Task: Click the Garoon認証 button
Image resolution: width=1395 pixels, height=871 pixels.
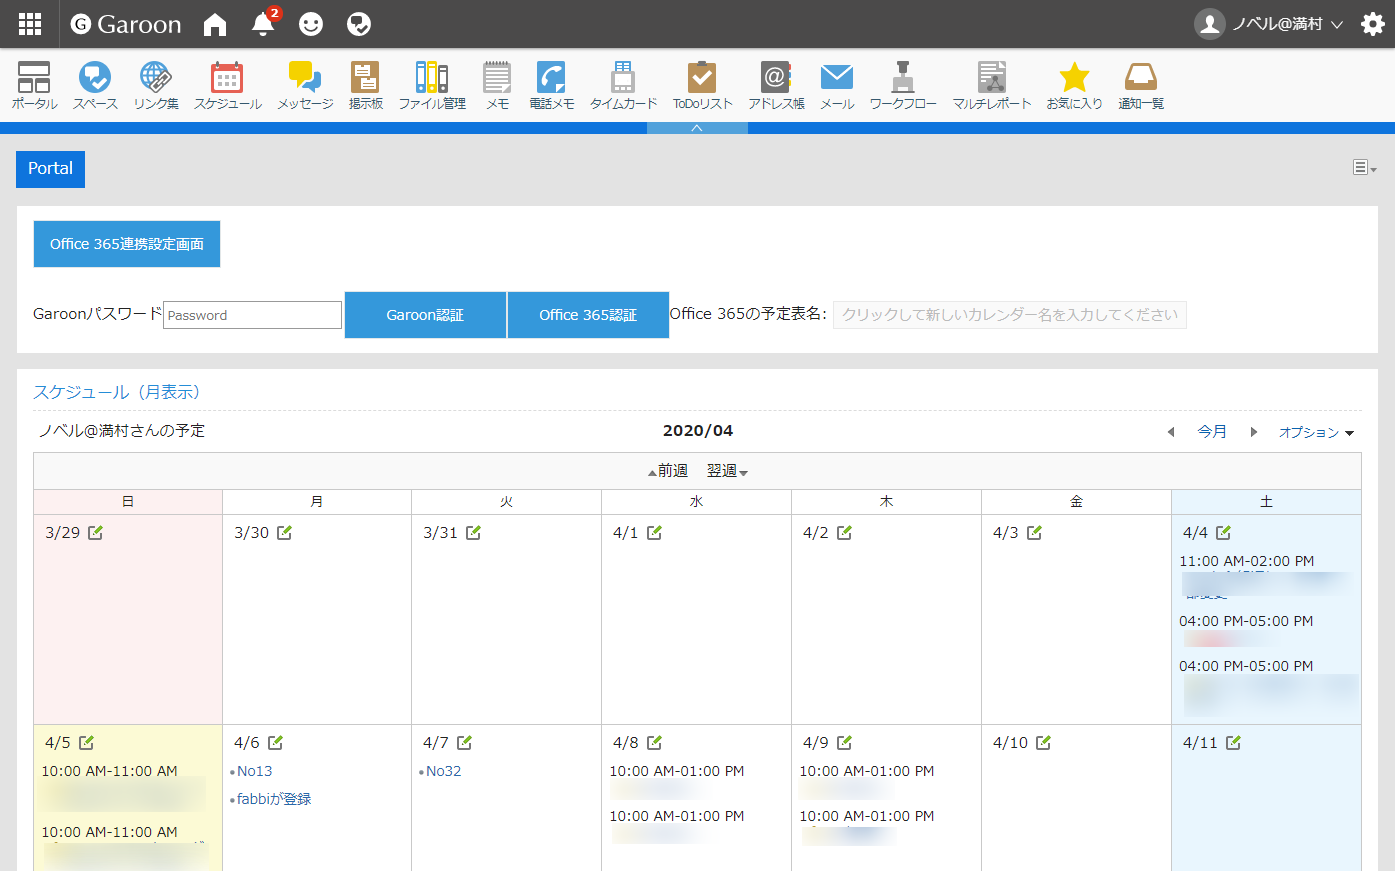Action: coord(425,315)
